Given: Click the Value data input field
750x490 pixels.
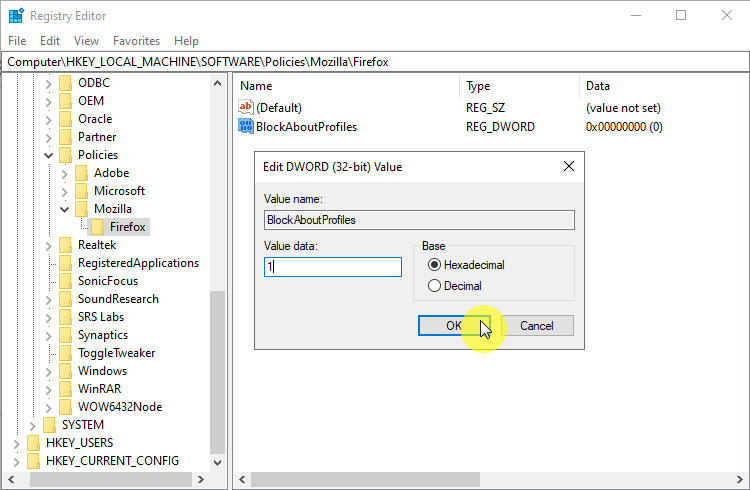Looking at the screenshot, I should 332,267.
